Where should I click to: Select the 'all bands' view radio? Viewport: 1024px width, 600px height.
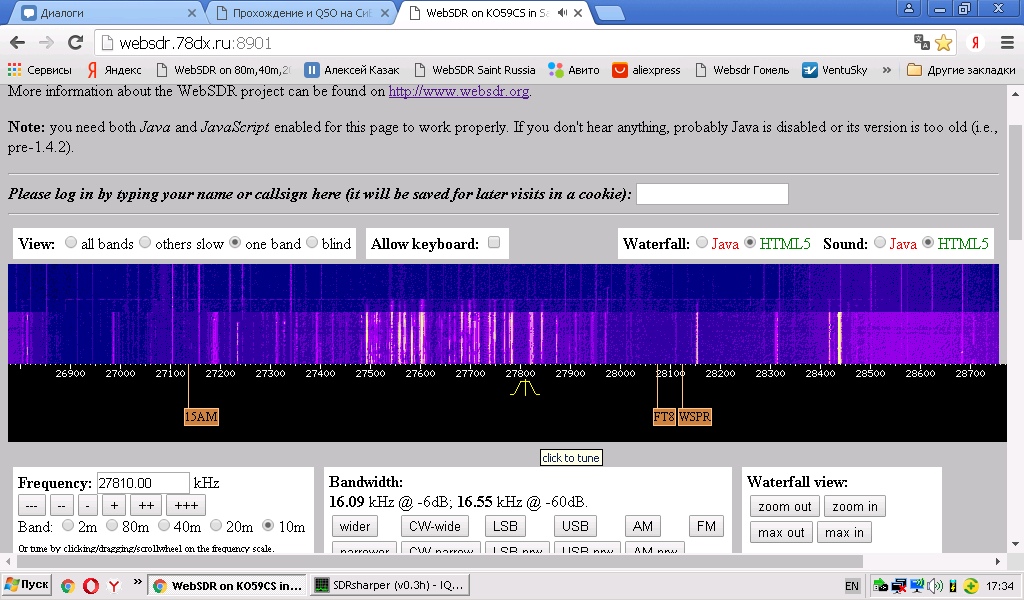pos(71,242)
